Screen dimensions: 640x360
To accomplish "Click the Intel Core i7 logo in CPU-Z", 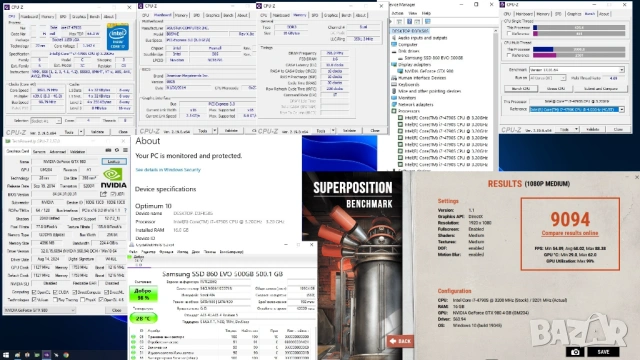I will coord(118,37).
